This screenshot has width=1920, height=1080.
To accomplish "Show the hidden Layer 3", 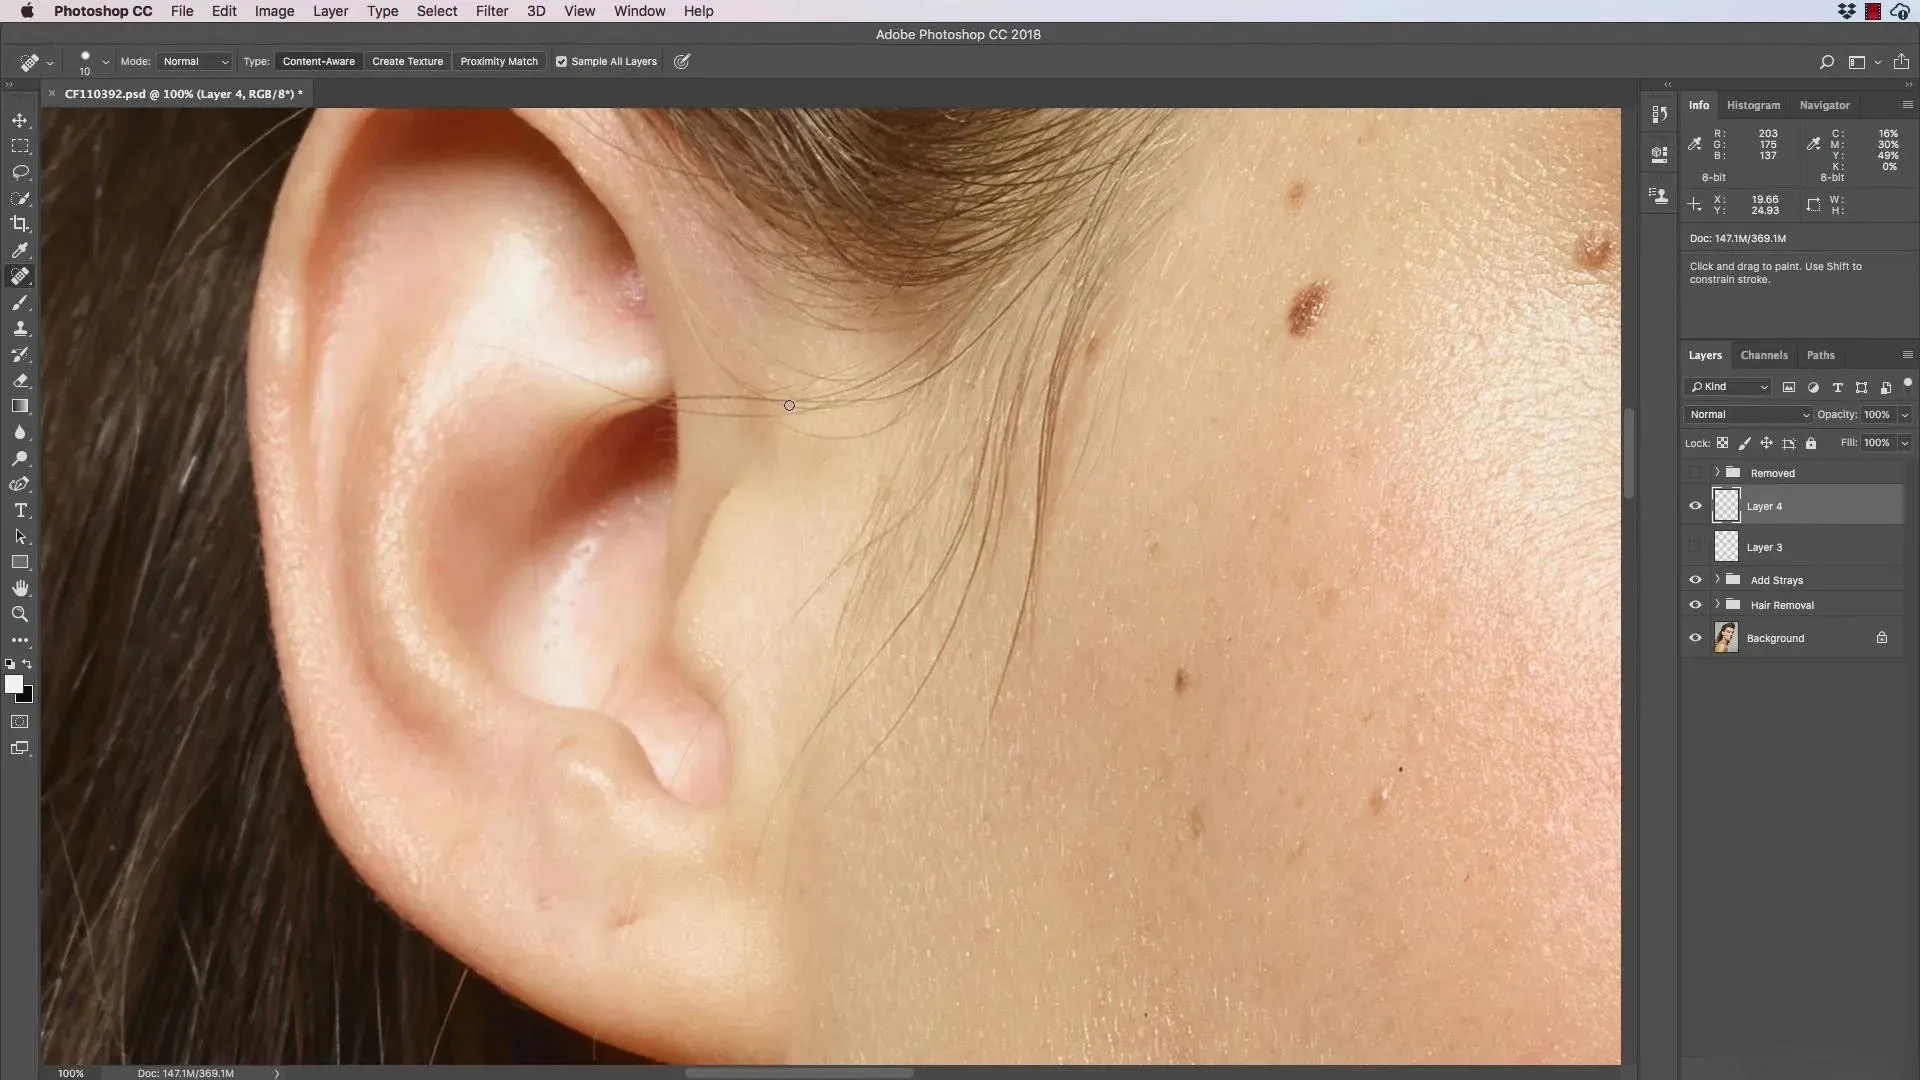I will tap(1695, 547).
